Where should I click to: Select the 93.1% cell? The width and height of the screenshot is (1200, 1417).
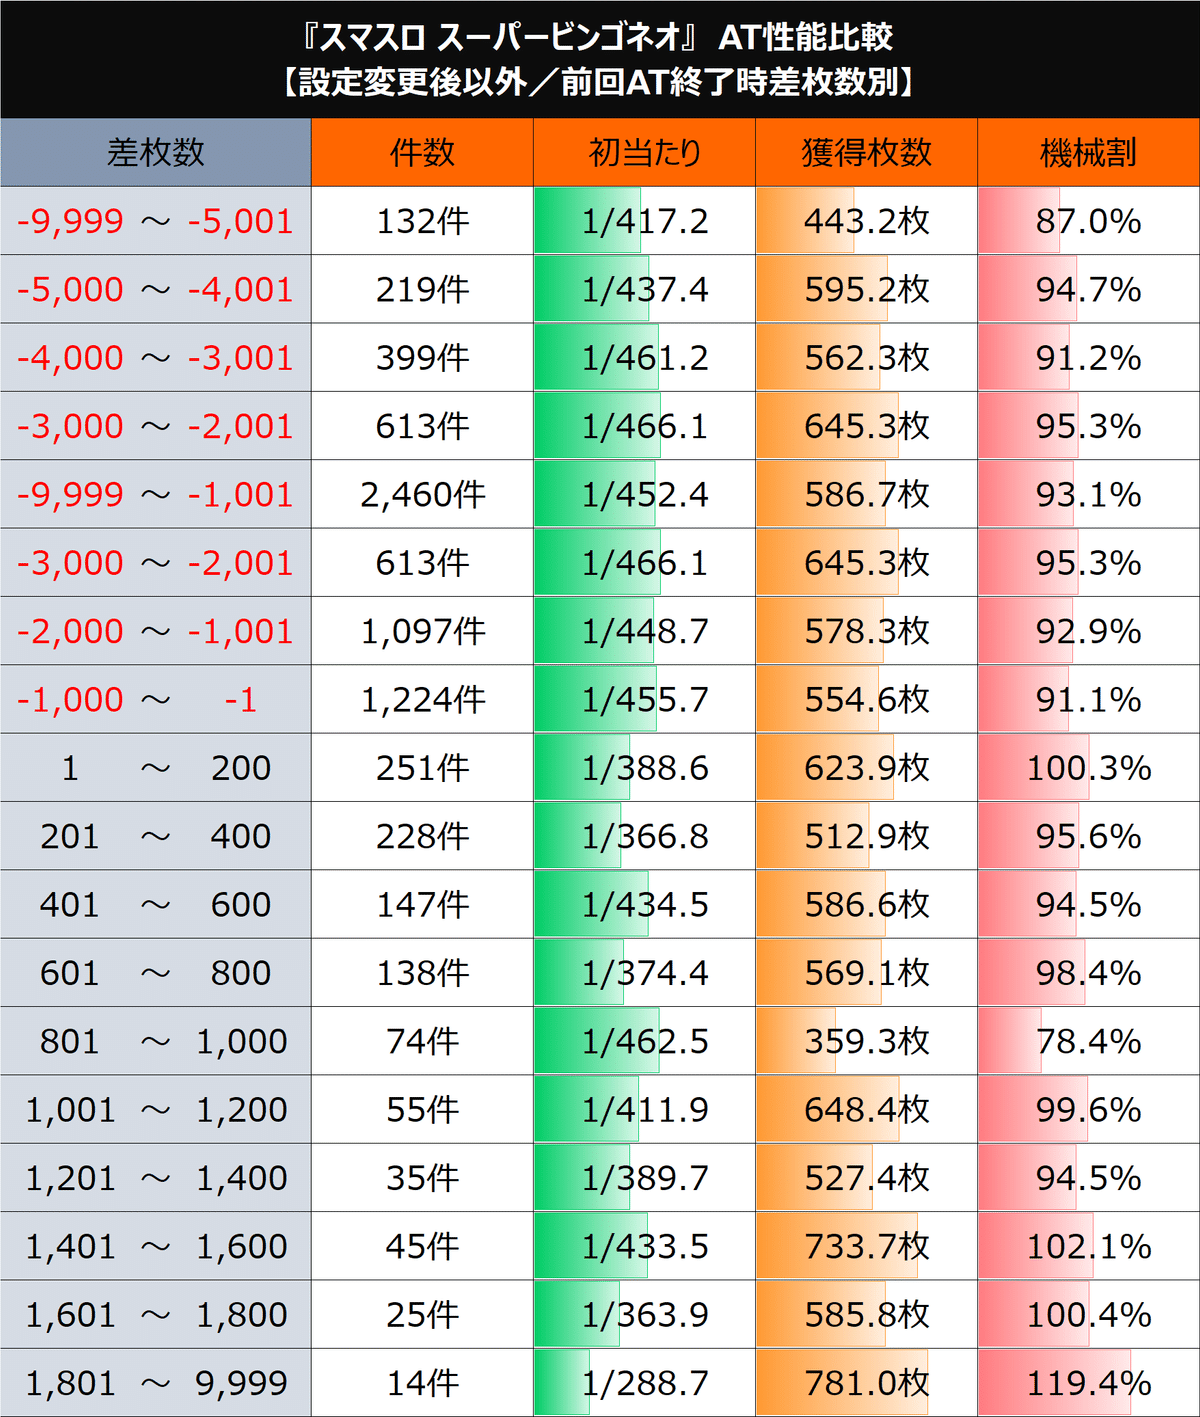point(1088,494)
